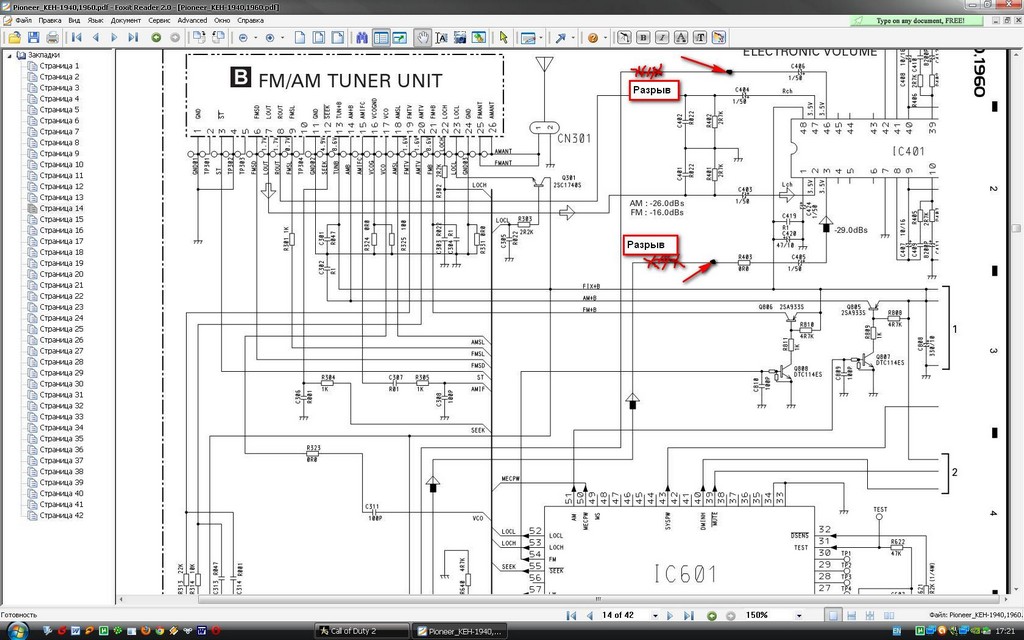1024x640 pixels.
Task: Select bookmark Страница 42
Action: pyautogui.click(x=61, y=515)
